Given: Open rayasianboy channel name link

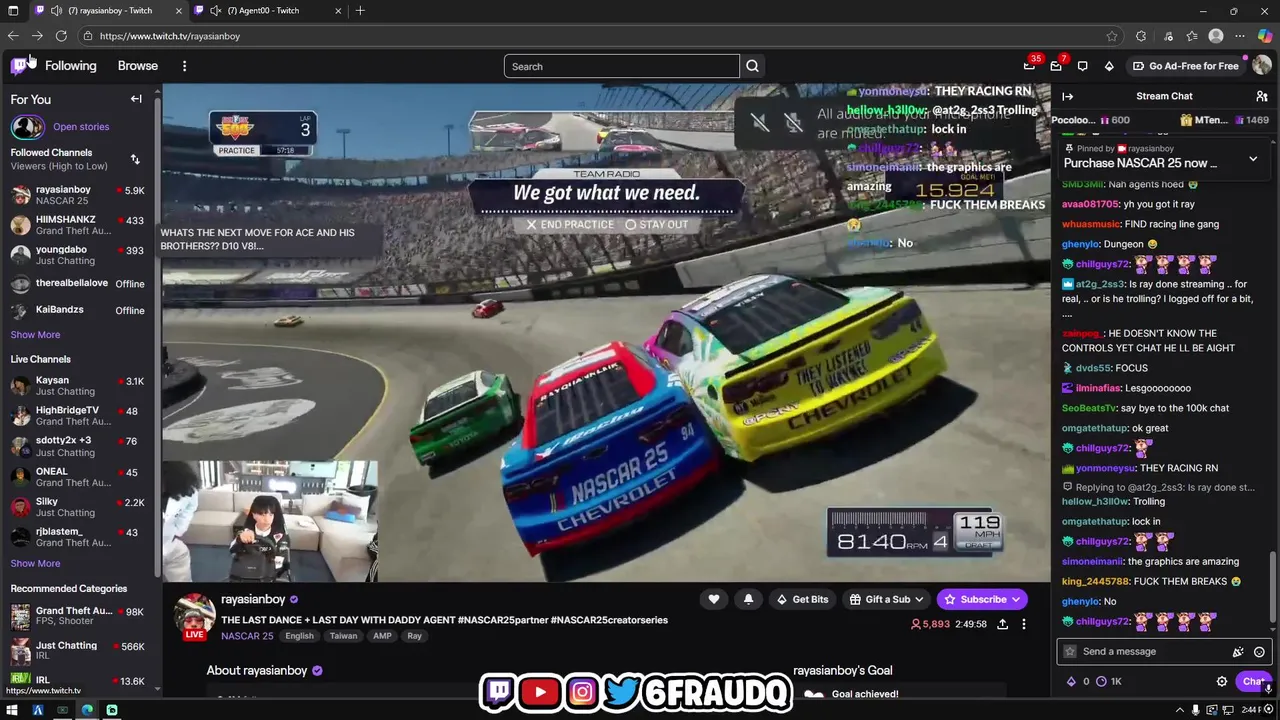Looking at the screenshot, I should coord(253,599).
